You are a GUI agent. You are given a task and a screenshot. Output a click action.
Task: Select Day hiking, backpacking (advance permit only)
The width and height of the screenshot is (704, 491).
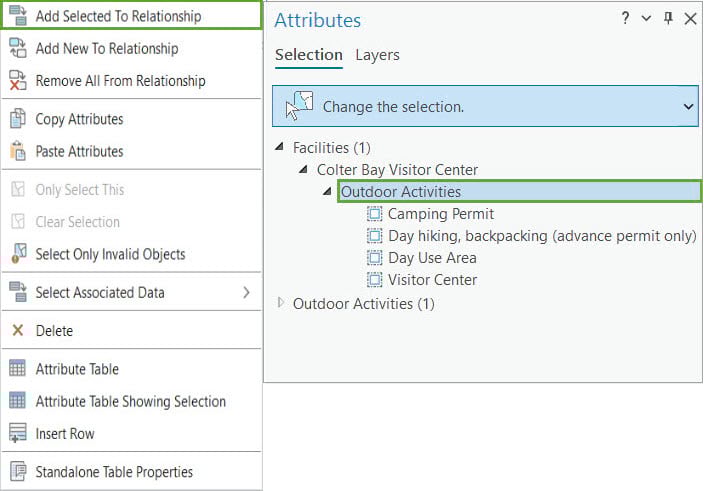pyautogui.click(x=542, y=236)
